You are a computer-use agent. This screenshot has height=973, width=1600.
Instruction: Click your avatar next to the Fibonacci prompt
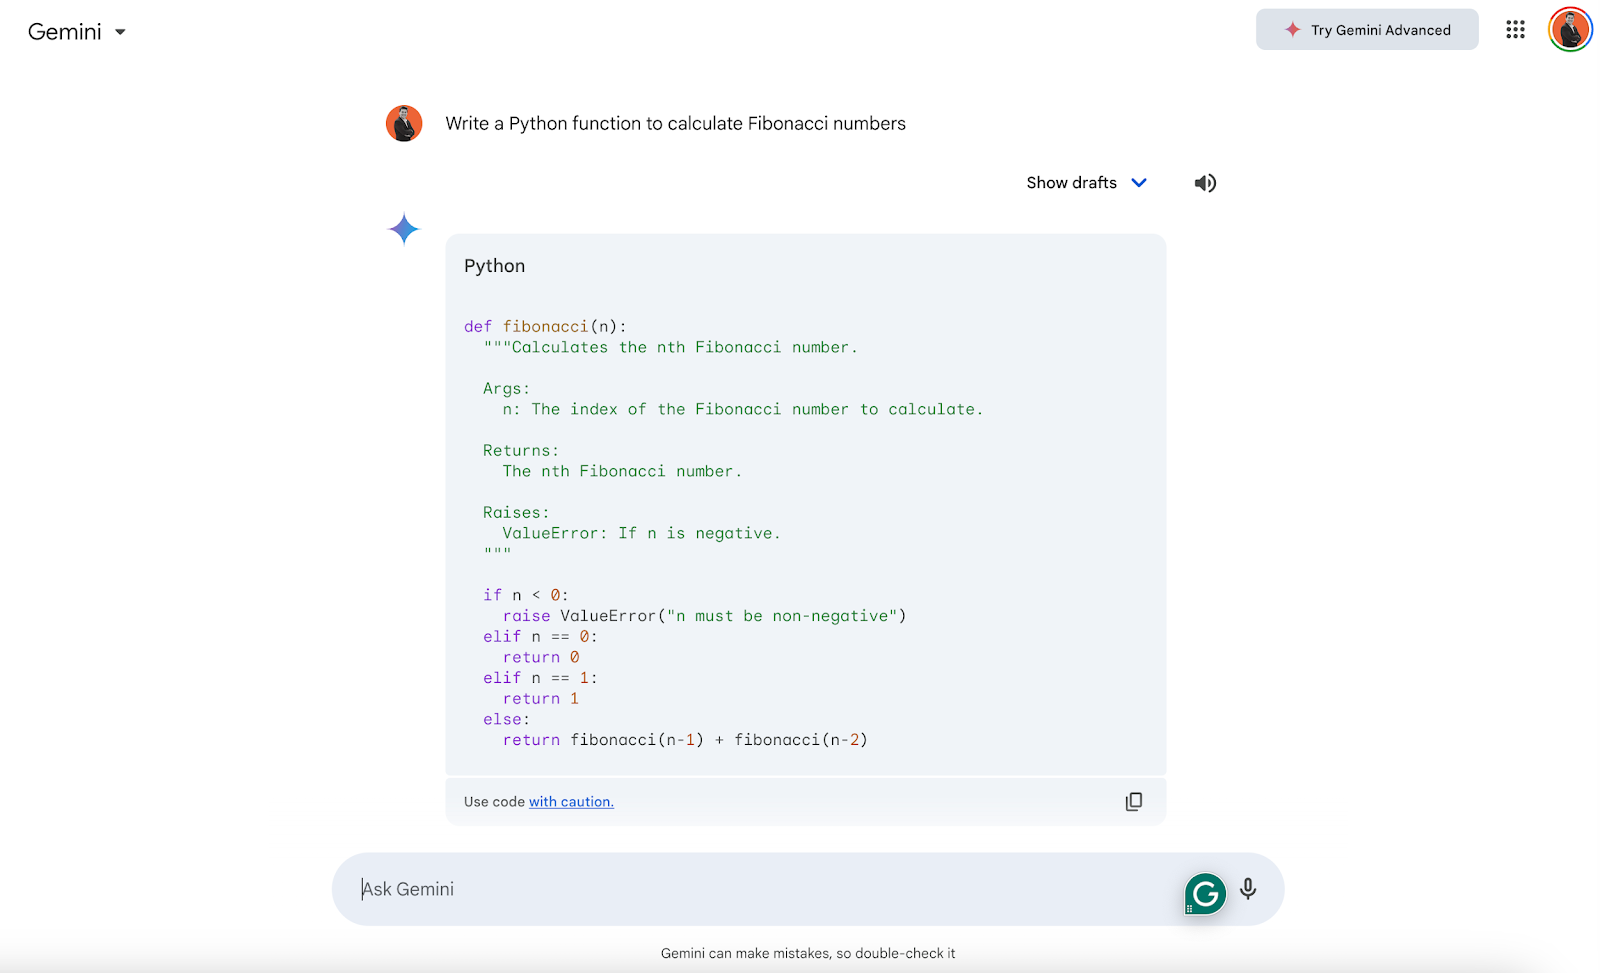403,122
